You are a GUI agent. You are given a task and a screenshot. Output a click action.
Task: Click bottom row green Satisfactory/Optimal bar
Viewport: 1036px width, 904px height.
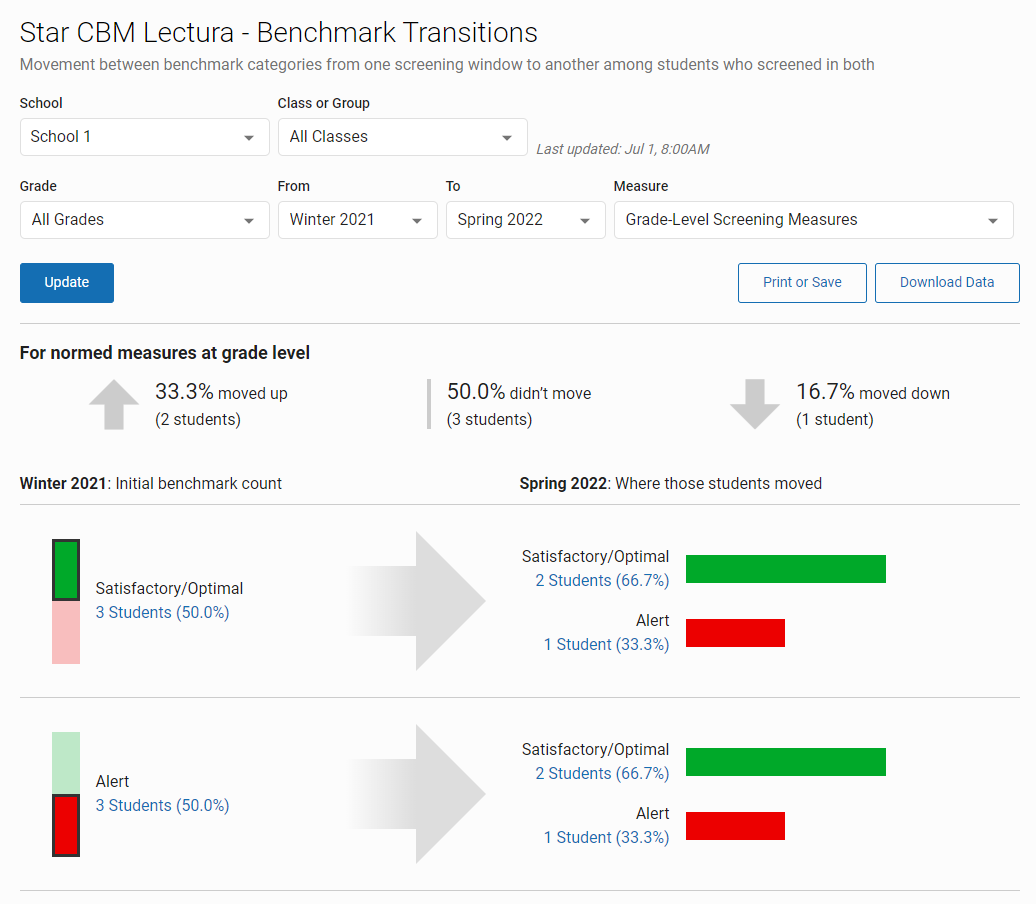[786, 762]
